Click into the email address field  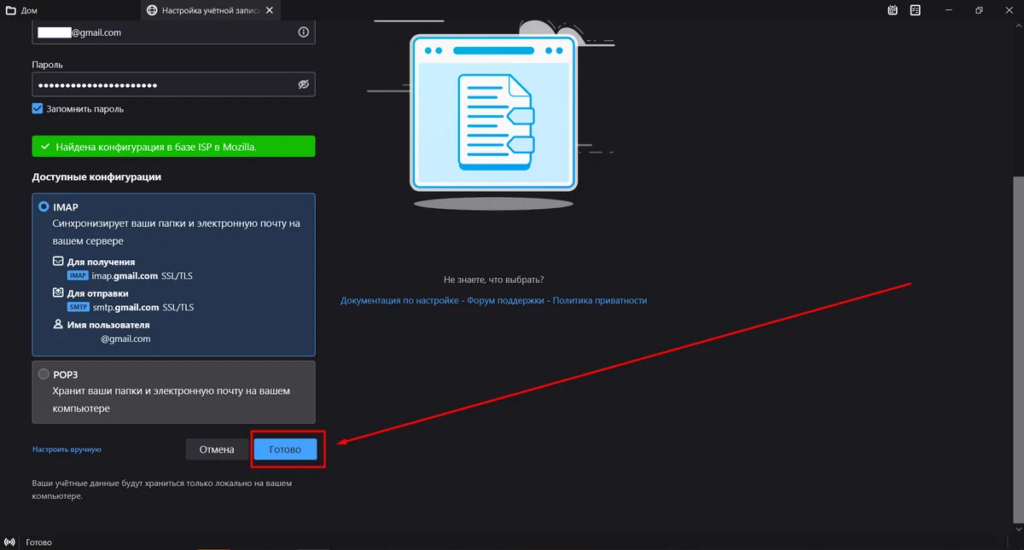tap(173, 32)
